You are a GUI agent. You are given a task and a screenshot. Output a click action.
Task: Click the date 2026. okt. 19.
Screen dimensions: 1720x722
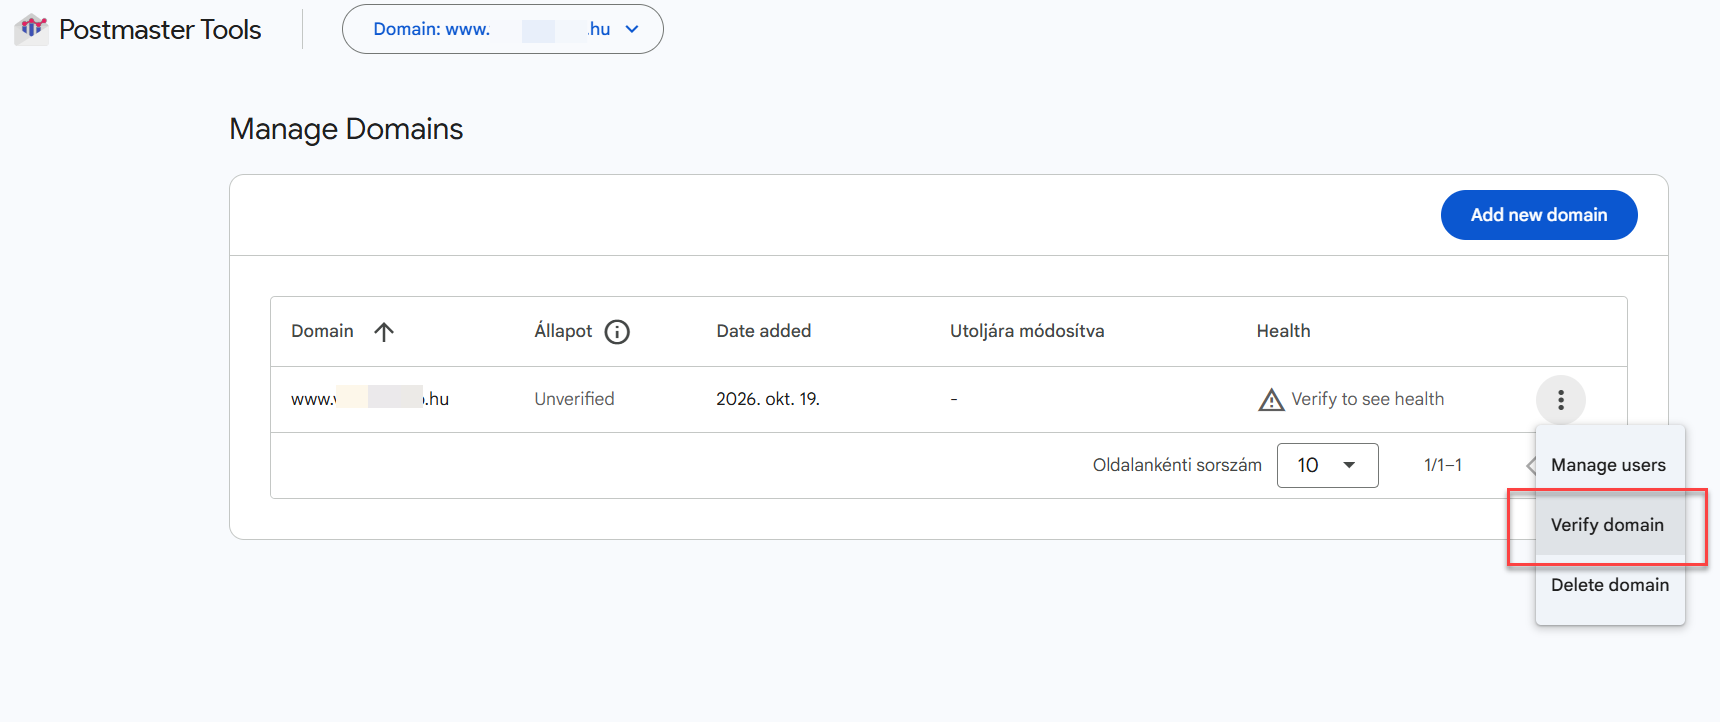click(x=768, y=399)
